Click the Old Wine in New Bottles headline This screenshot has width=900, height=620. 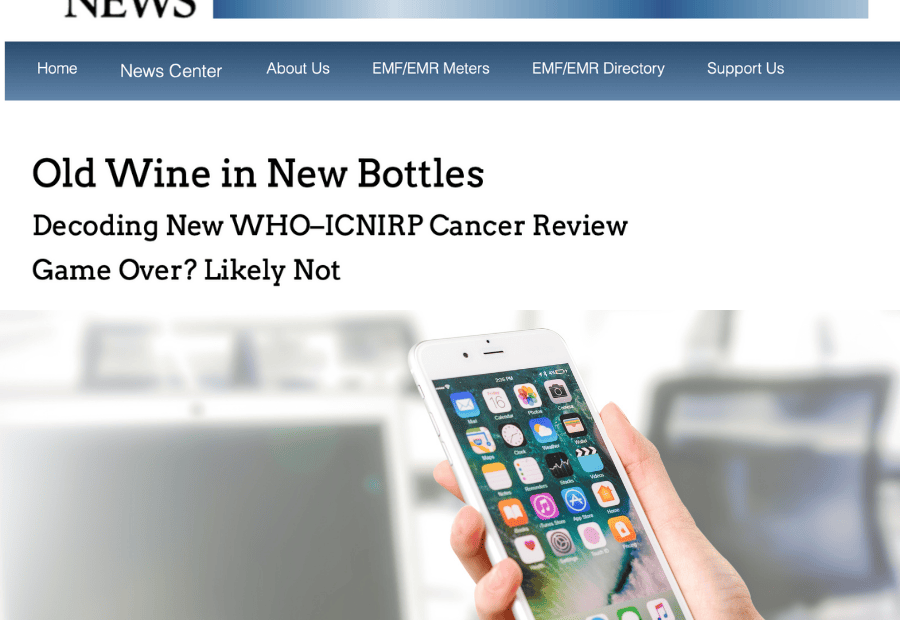click(x=258, y=173)
